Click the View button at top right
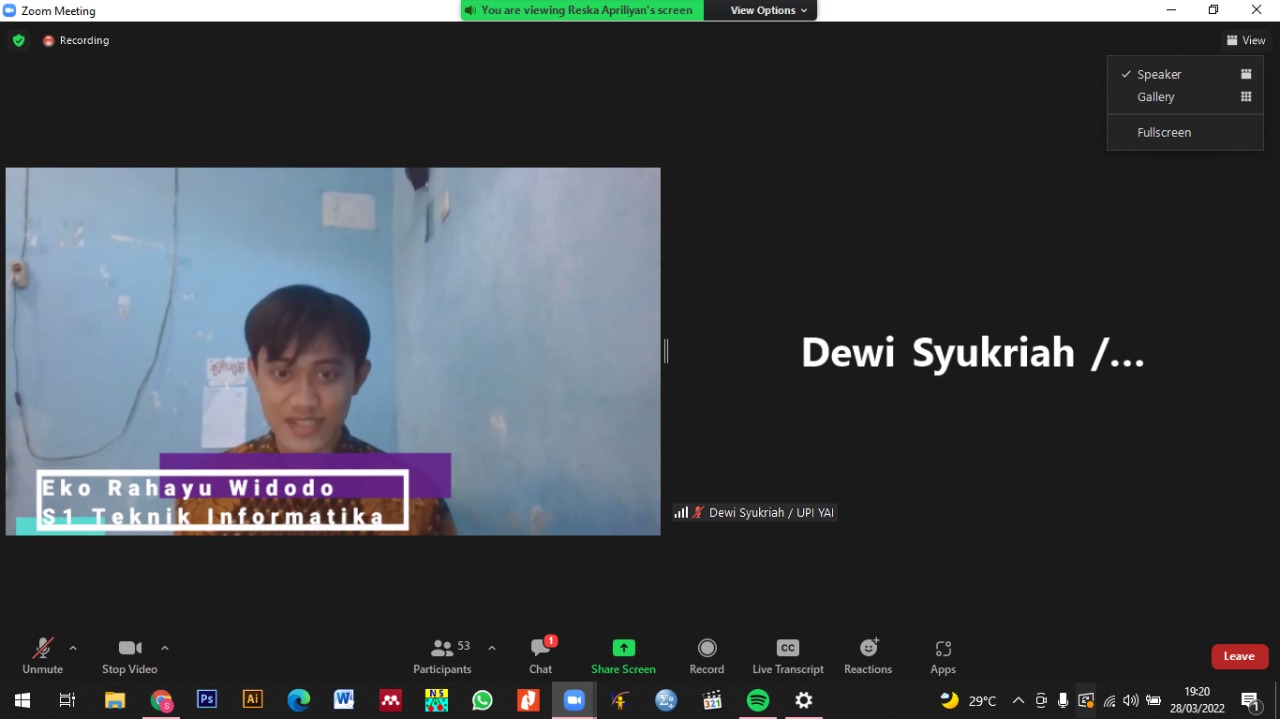 [x=1246, y=40]
